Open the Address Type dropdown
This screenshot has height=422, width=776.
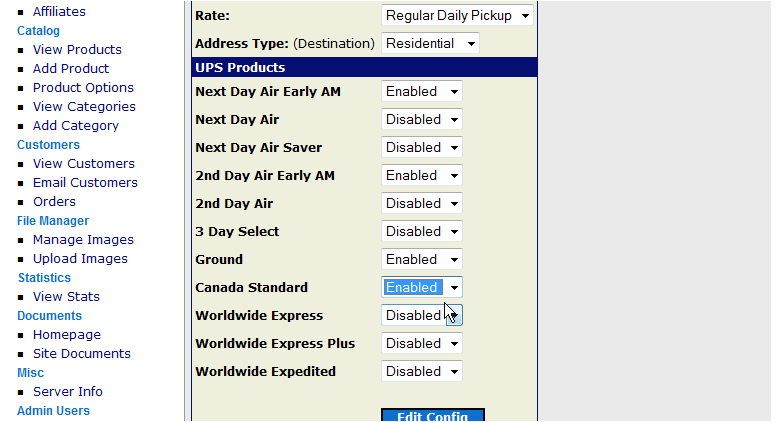[430, 44]
